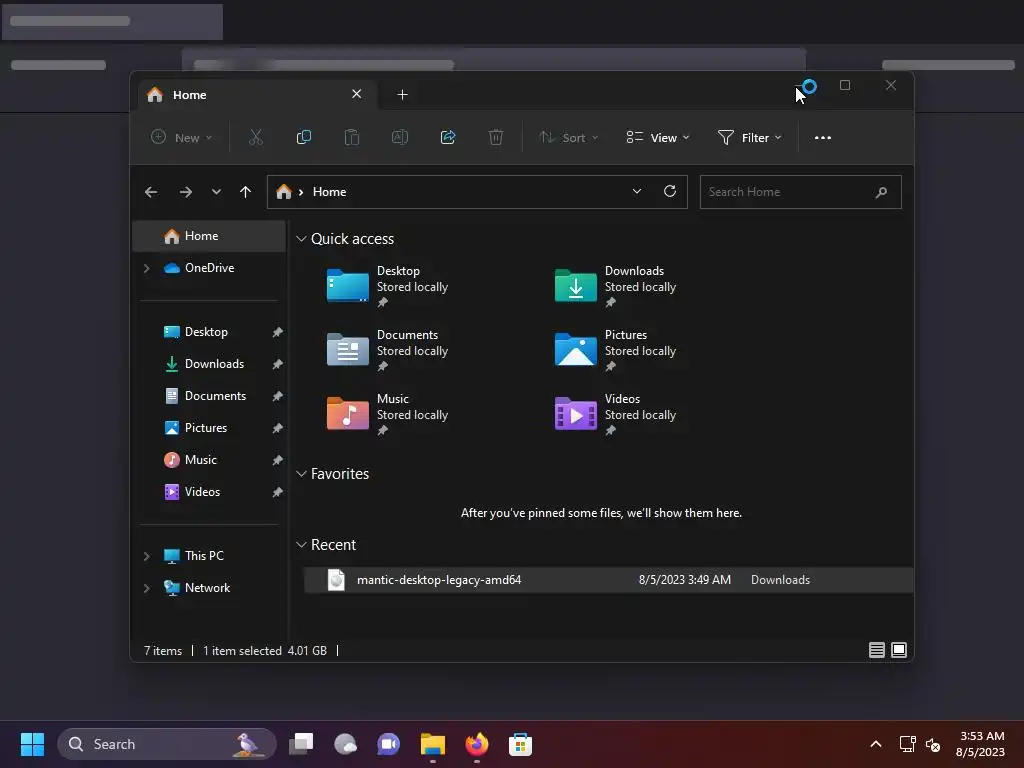Viewport: 1024px width, 768px height.
Task: Show hidden system tray icons
Action: pos(876,744)
